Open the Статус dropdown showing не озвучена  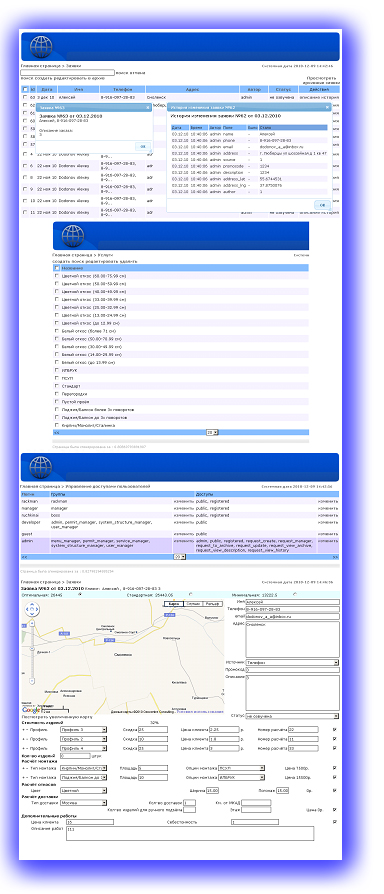[x=292, y=716]
